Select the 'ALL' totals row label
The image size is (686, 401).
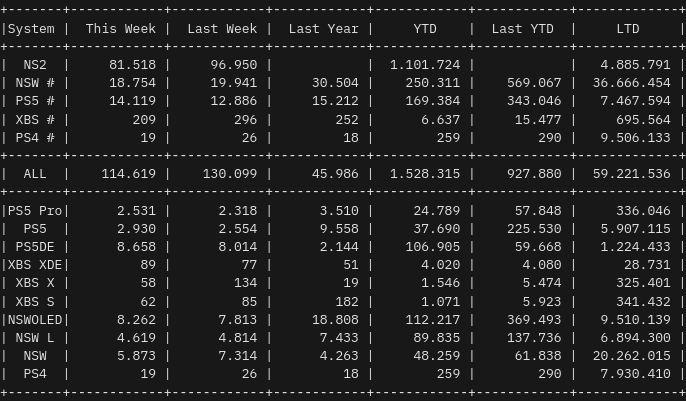(35, 174)
